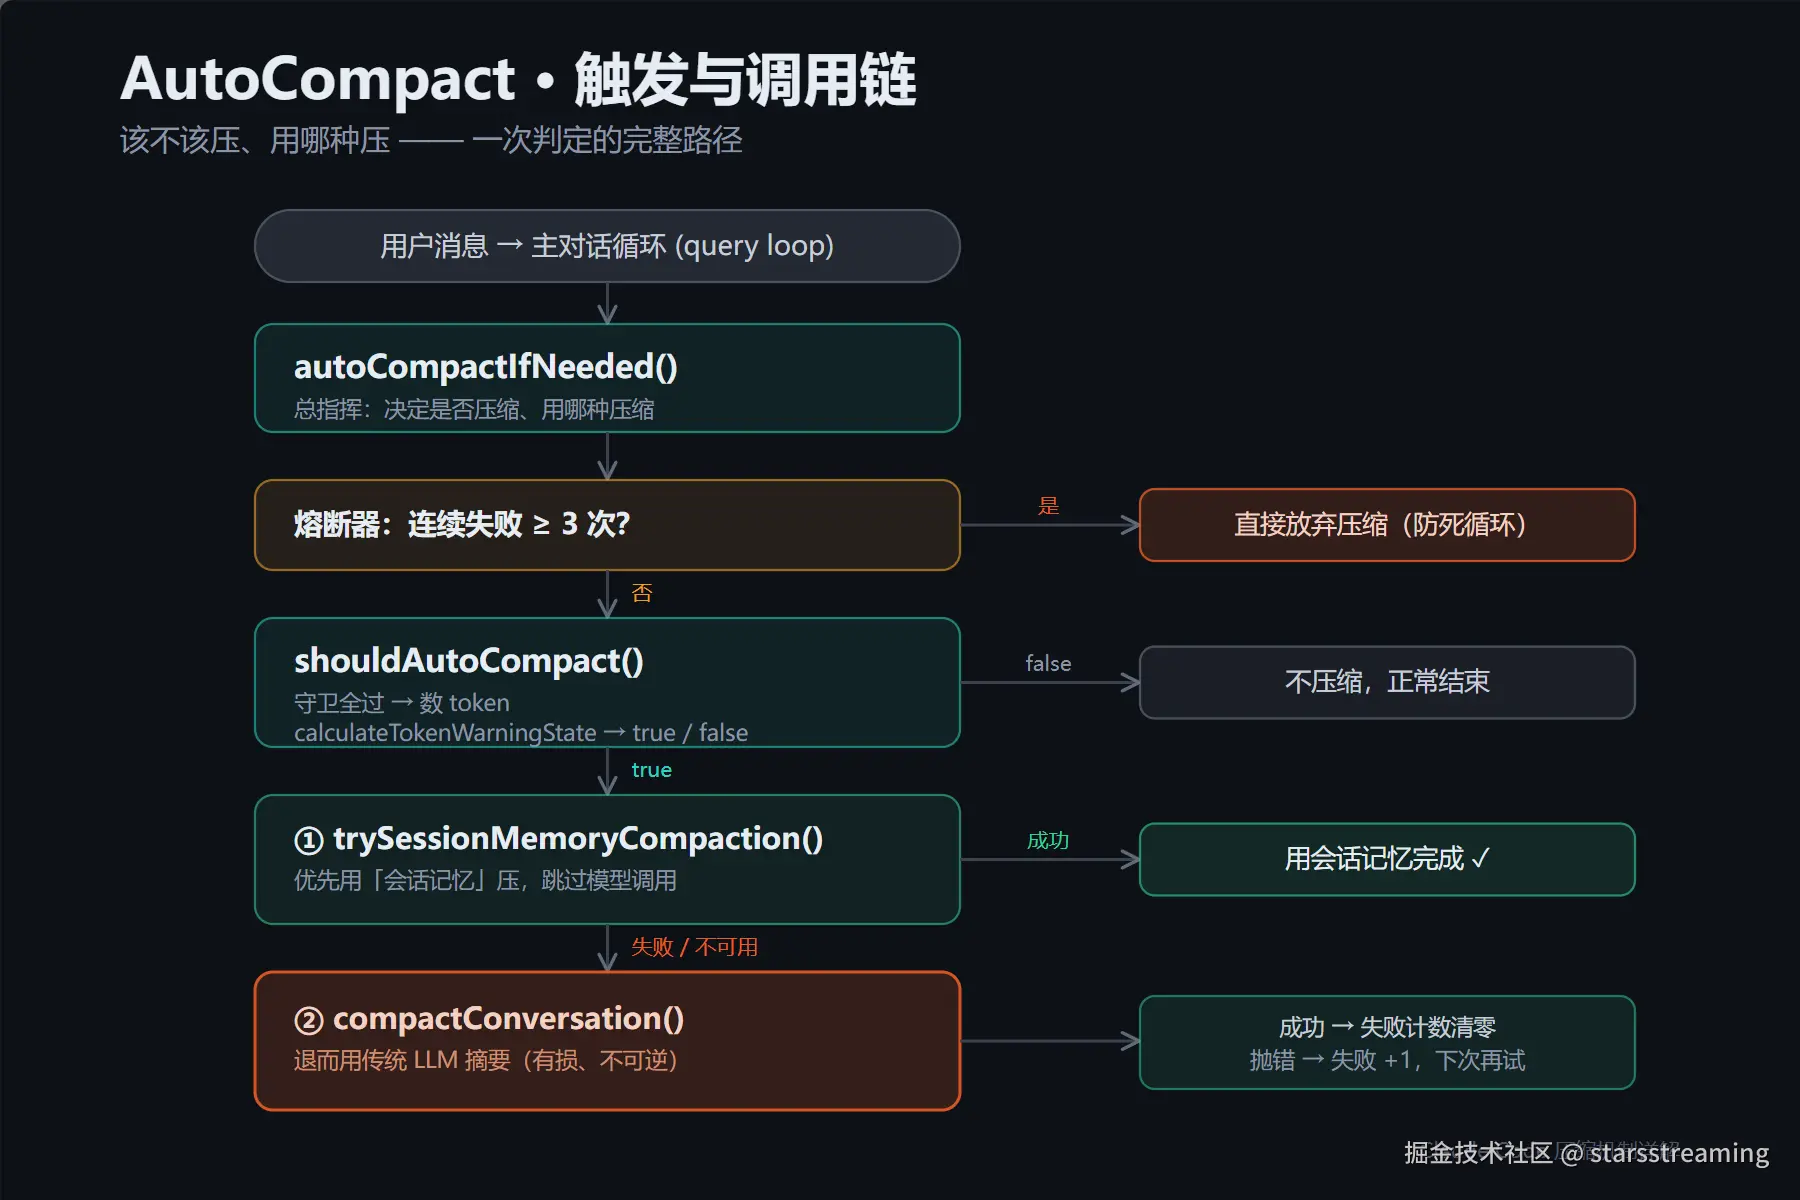This screenshot has height=1200, width=1800.
Task: Click the 否 branch label
Action: [x=642, y=593]
